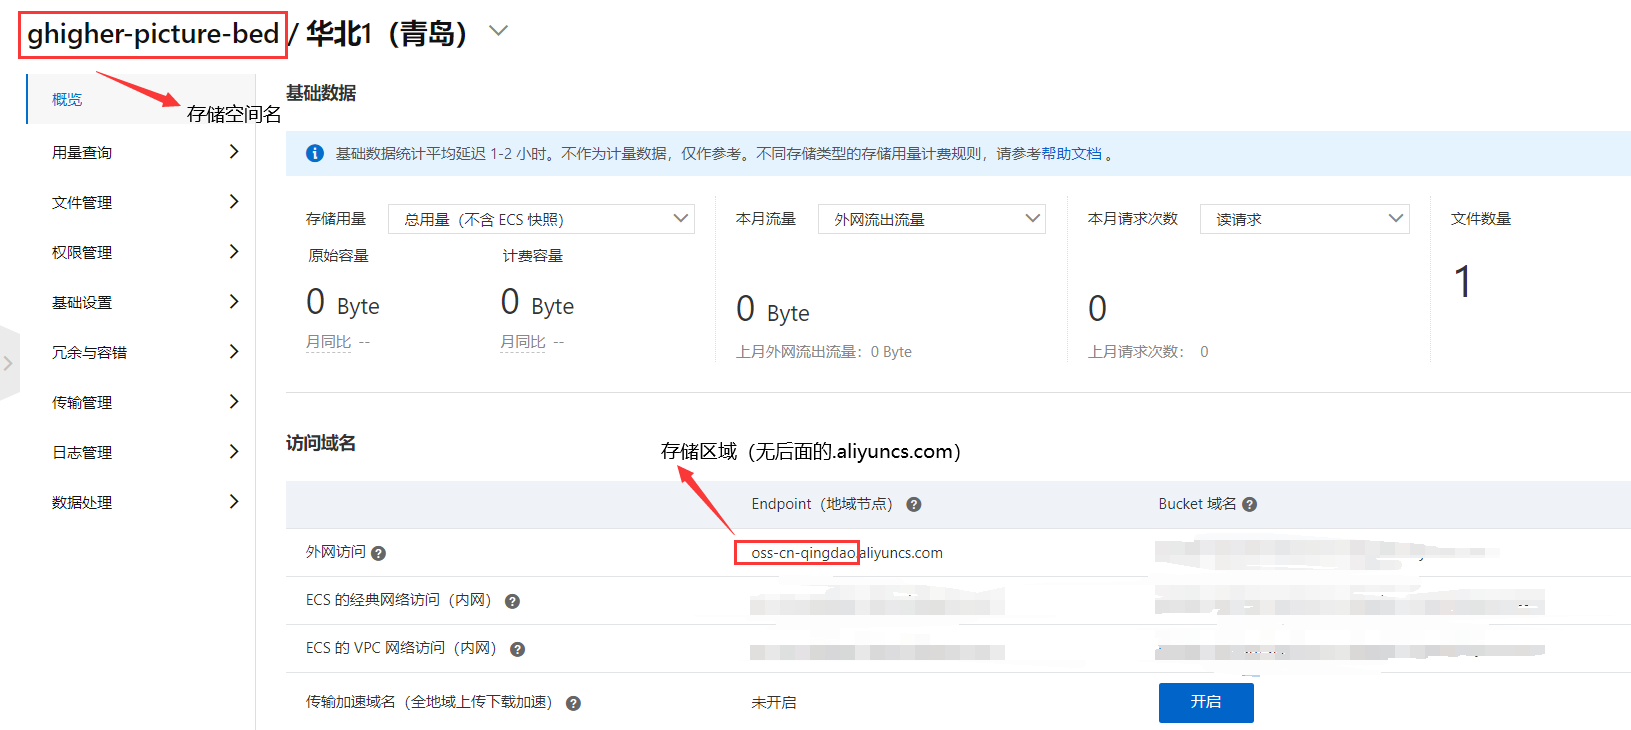Click help icon beside Bucket 域名 header

pyautogui.click(x=1249, y=505)
